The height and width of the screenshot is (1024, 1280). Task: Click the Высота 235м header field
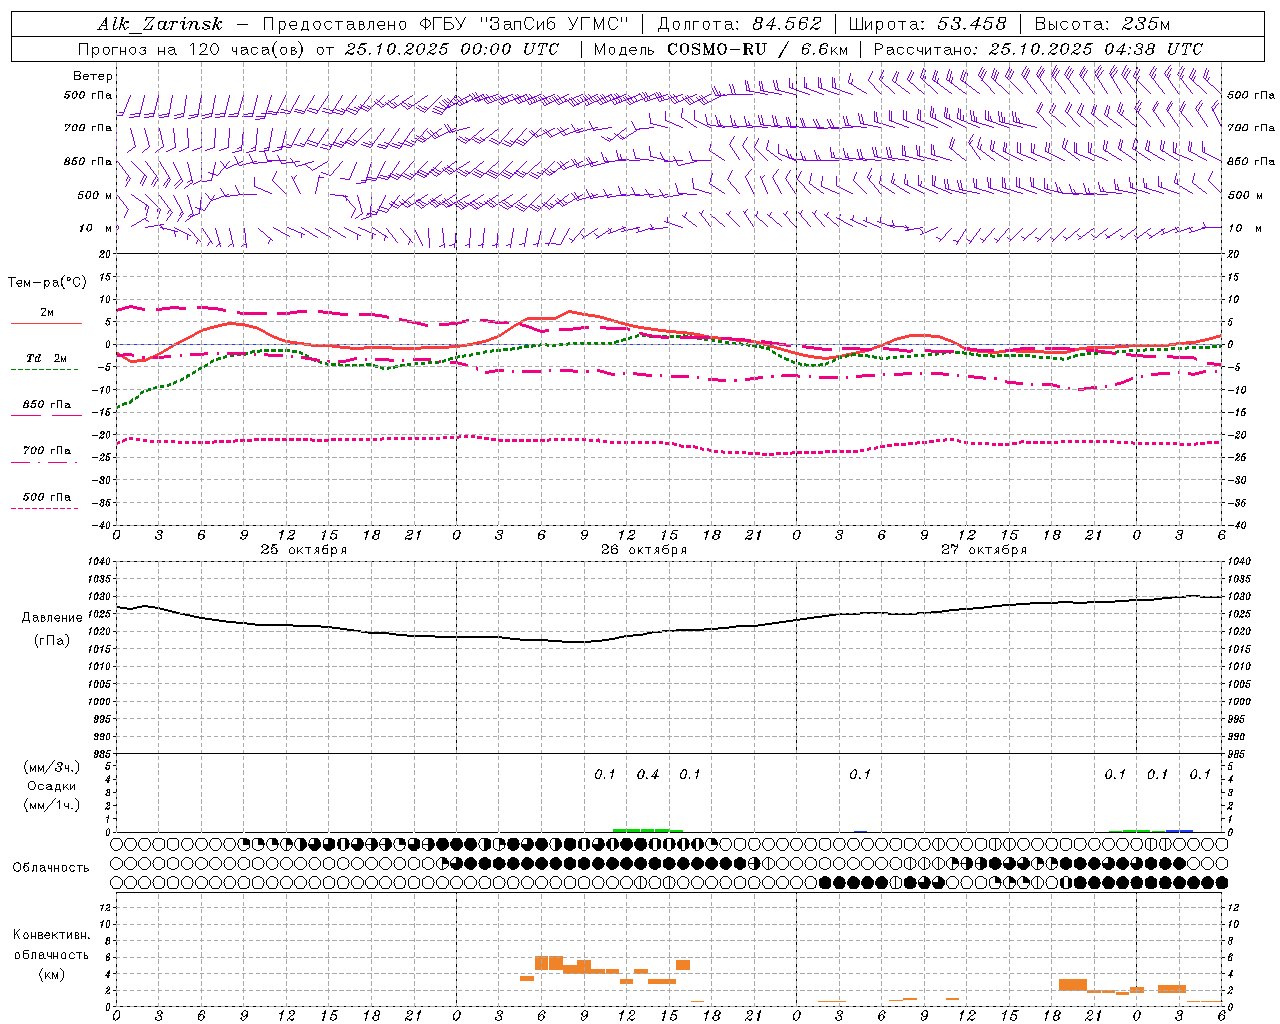click(x=1102, y=24)
